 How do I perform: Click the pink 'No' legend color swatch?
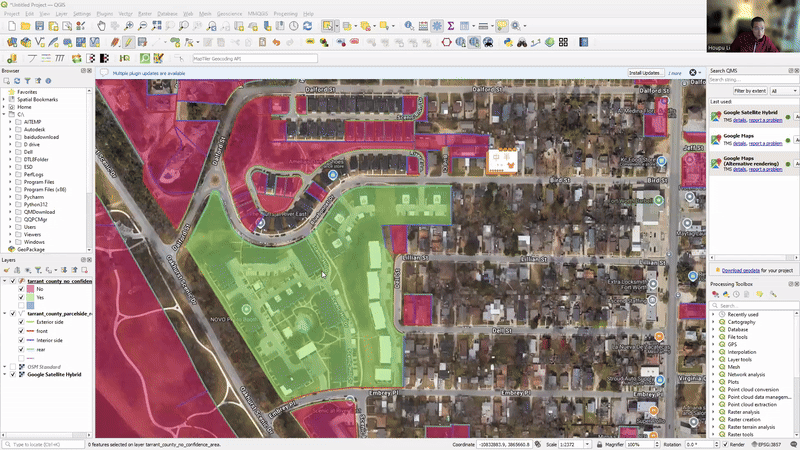(x=31, y=288)
